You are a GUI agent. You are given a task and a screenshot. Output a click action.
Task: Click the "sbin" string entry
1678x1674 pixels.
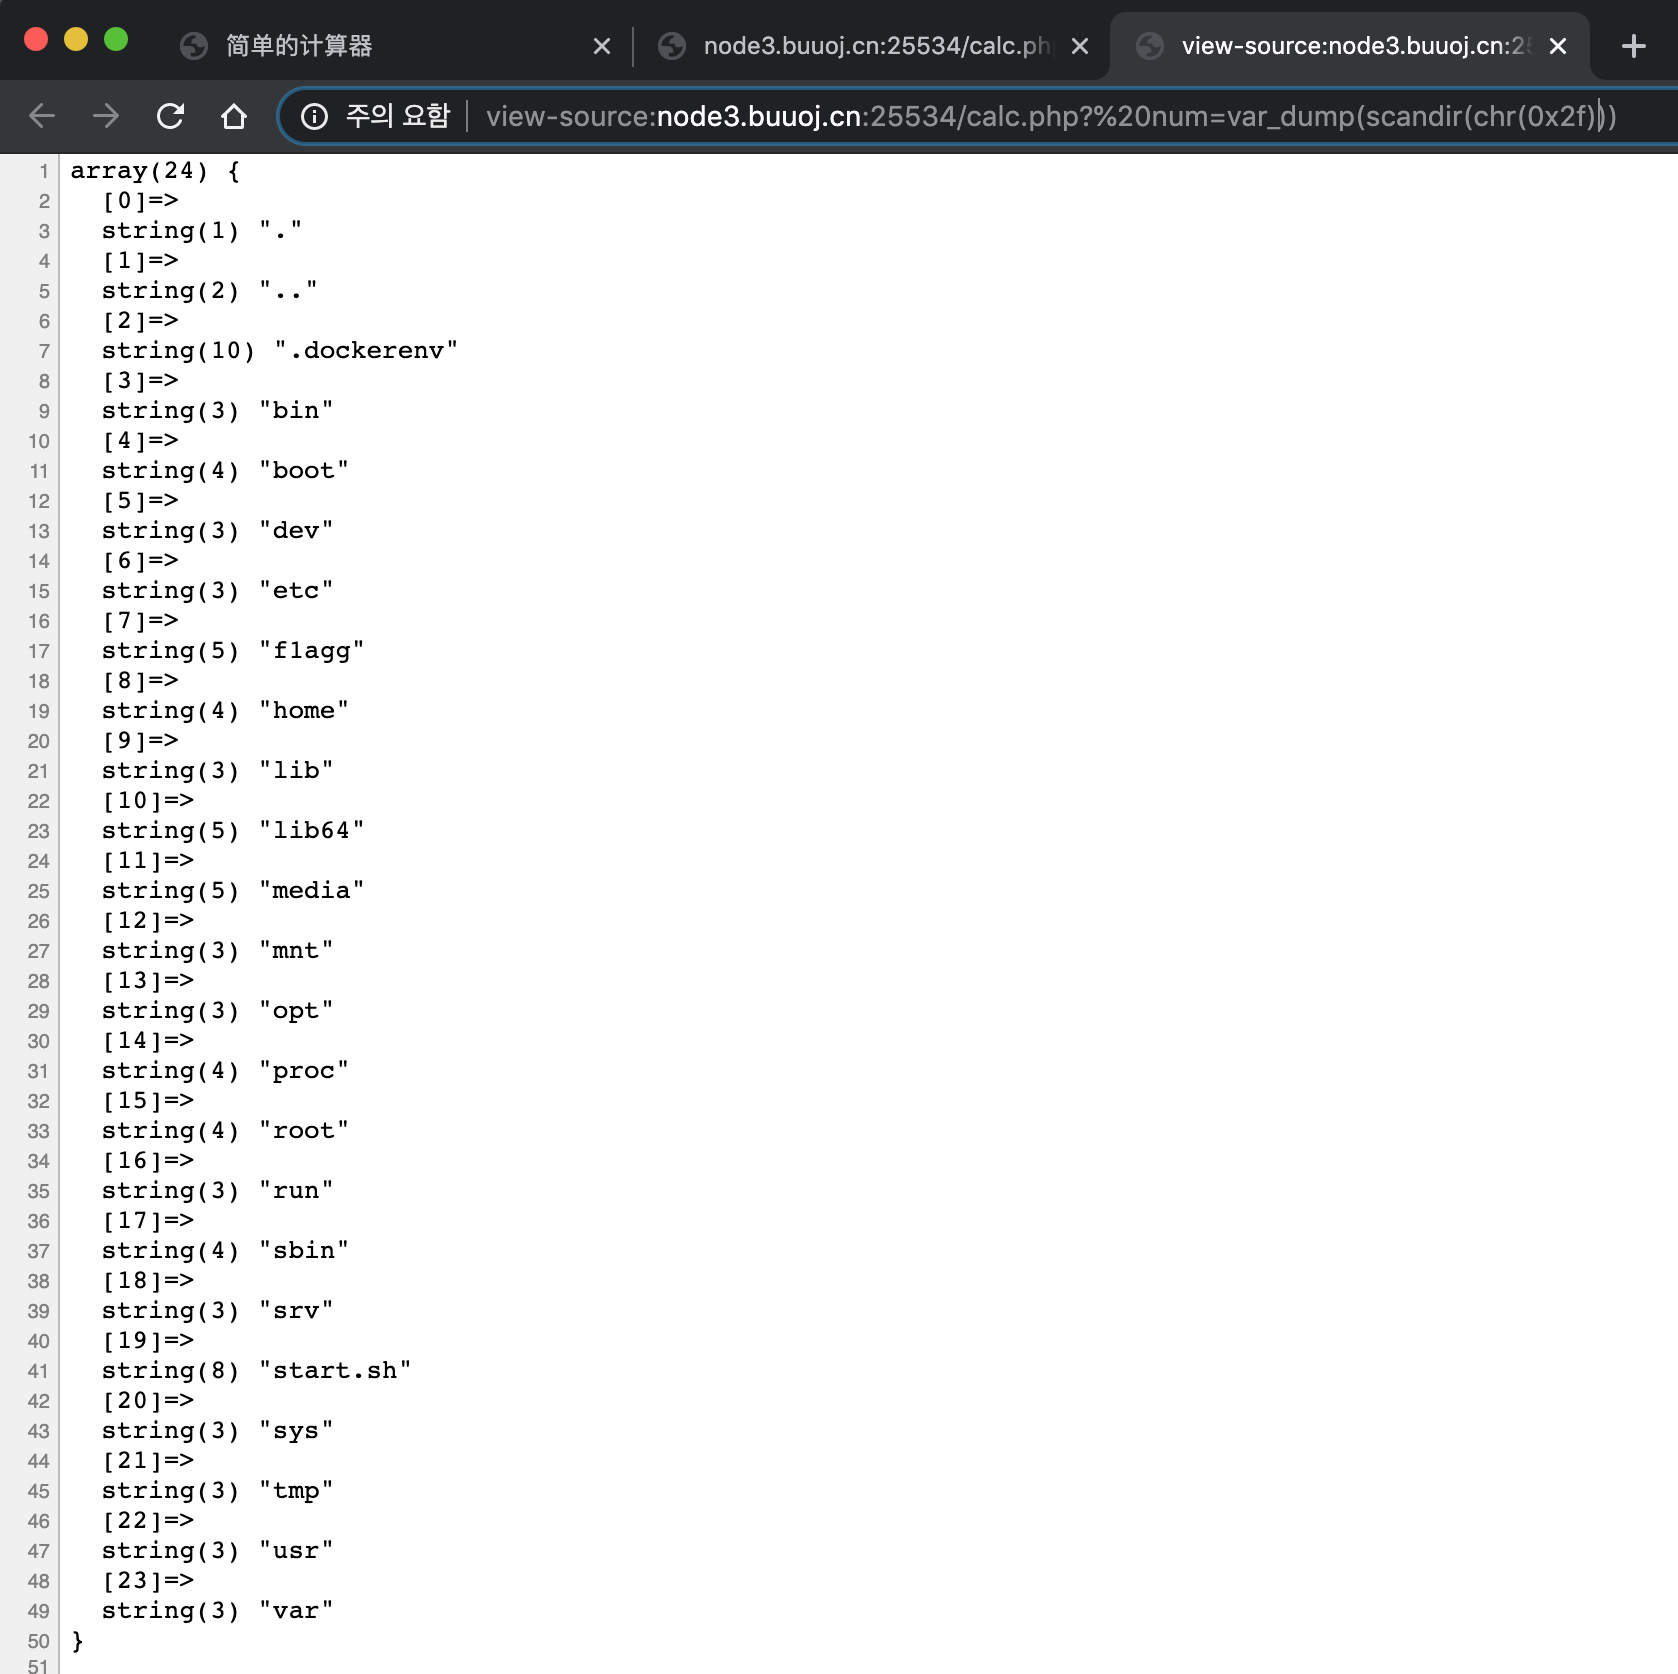point(225,1251)
